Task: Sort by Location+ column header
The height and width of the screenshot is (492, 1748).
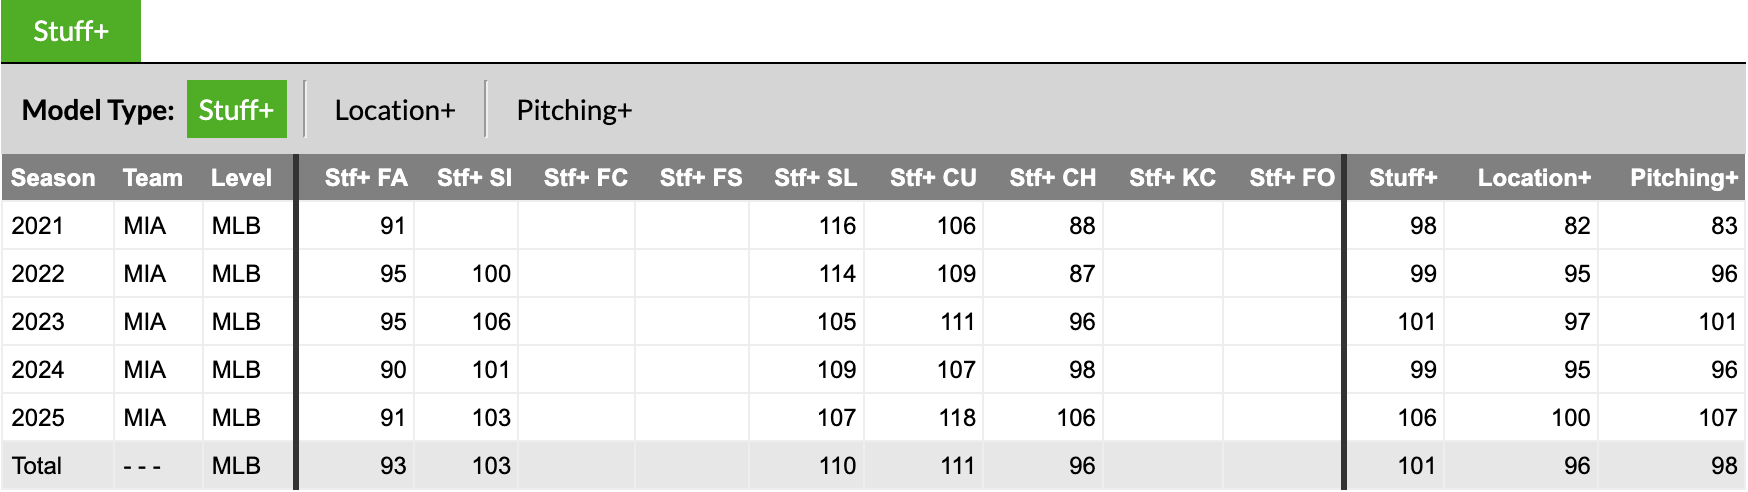Action: click(x=1534, y=178)
